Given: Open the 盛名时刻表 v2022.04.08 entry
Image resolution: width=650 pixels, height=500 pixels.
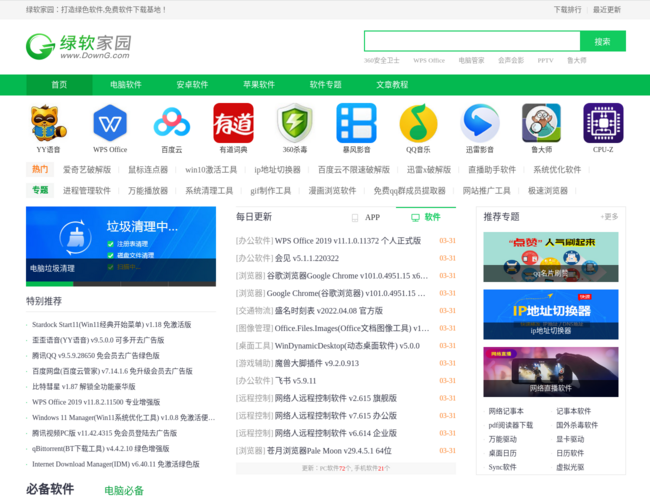Looking at the screenshot, I should point(329,311).
